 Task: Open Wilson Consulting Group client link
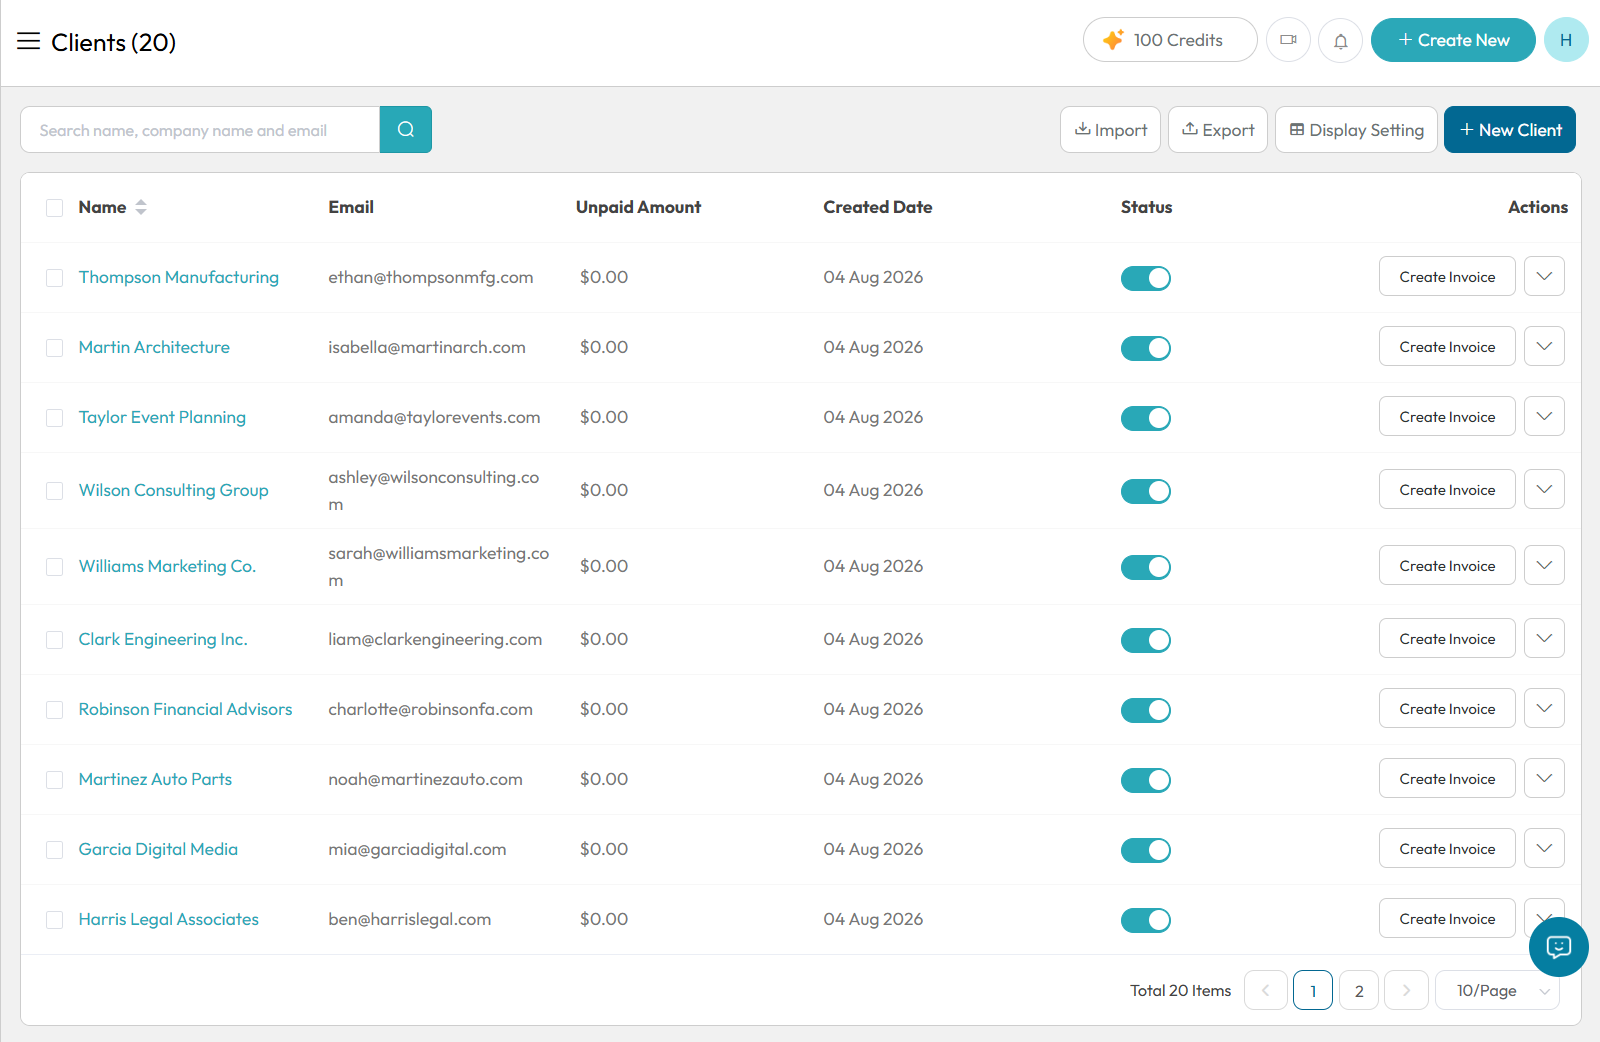pyautogui.click(x=174, y=490)
